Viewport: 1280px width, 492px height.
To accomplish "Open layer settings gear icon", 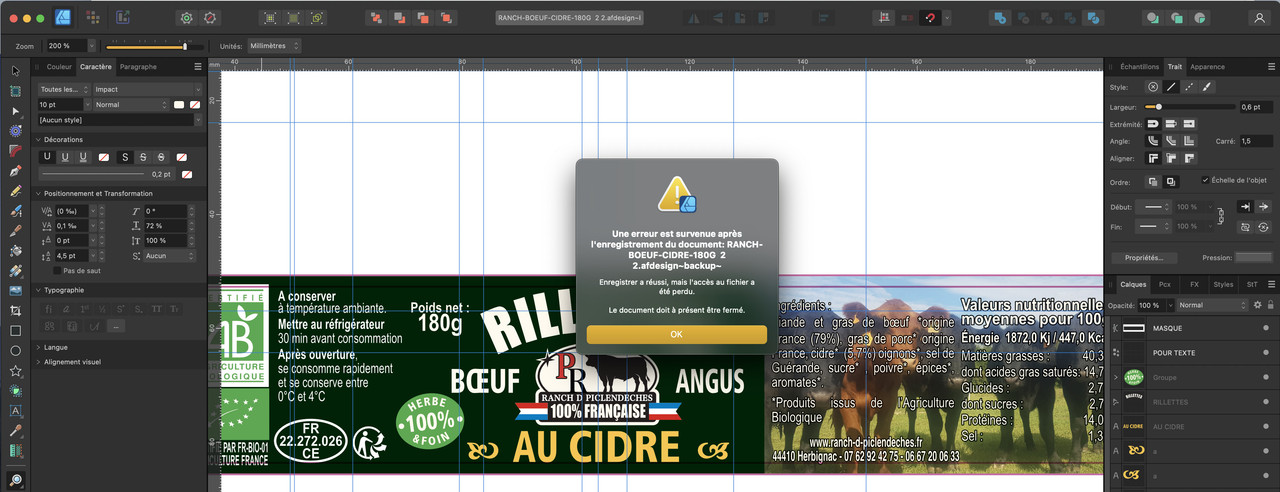I will (1257, 305).
